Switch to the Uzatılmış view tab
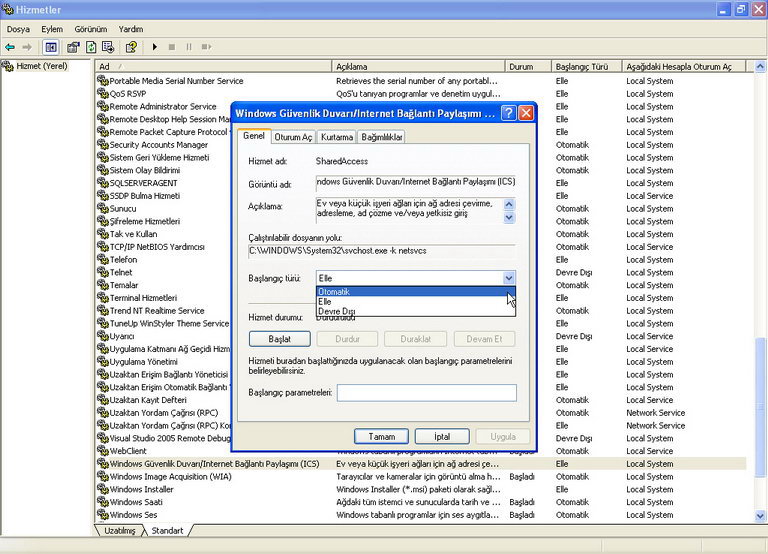Viewport: 768px width, 554px height. click(120, 530)
